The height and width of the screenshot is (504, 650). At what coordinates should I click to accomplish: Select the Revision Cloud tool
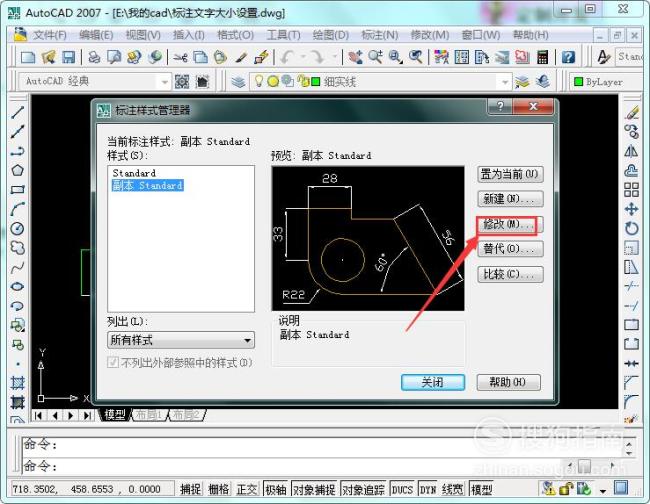pos(17,248)
